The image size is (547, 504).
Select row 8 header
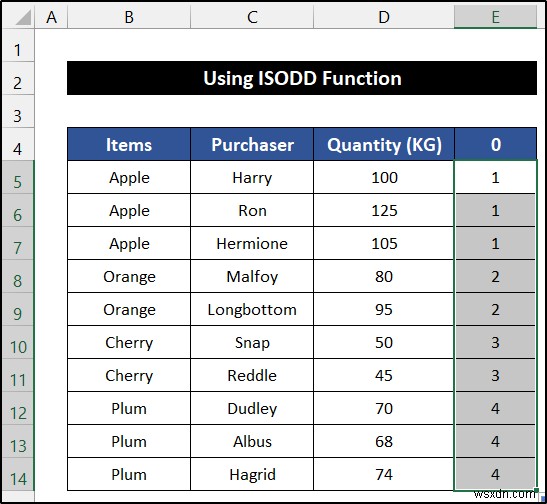pyautogui.click(x=17, y=276)
